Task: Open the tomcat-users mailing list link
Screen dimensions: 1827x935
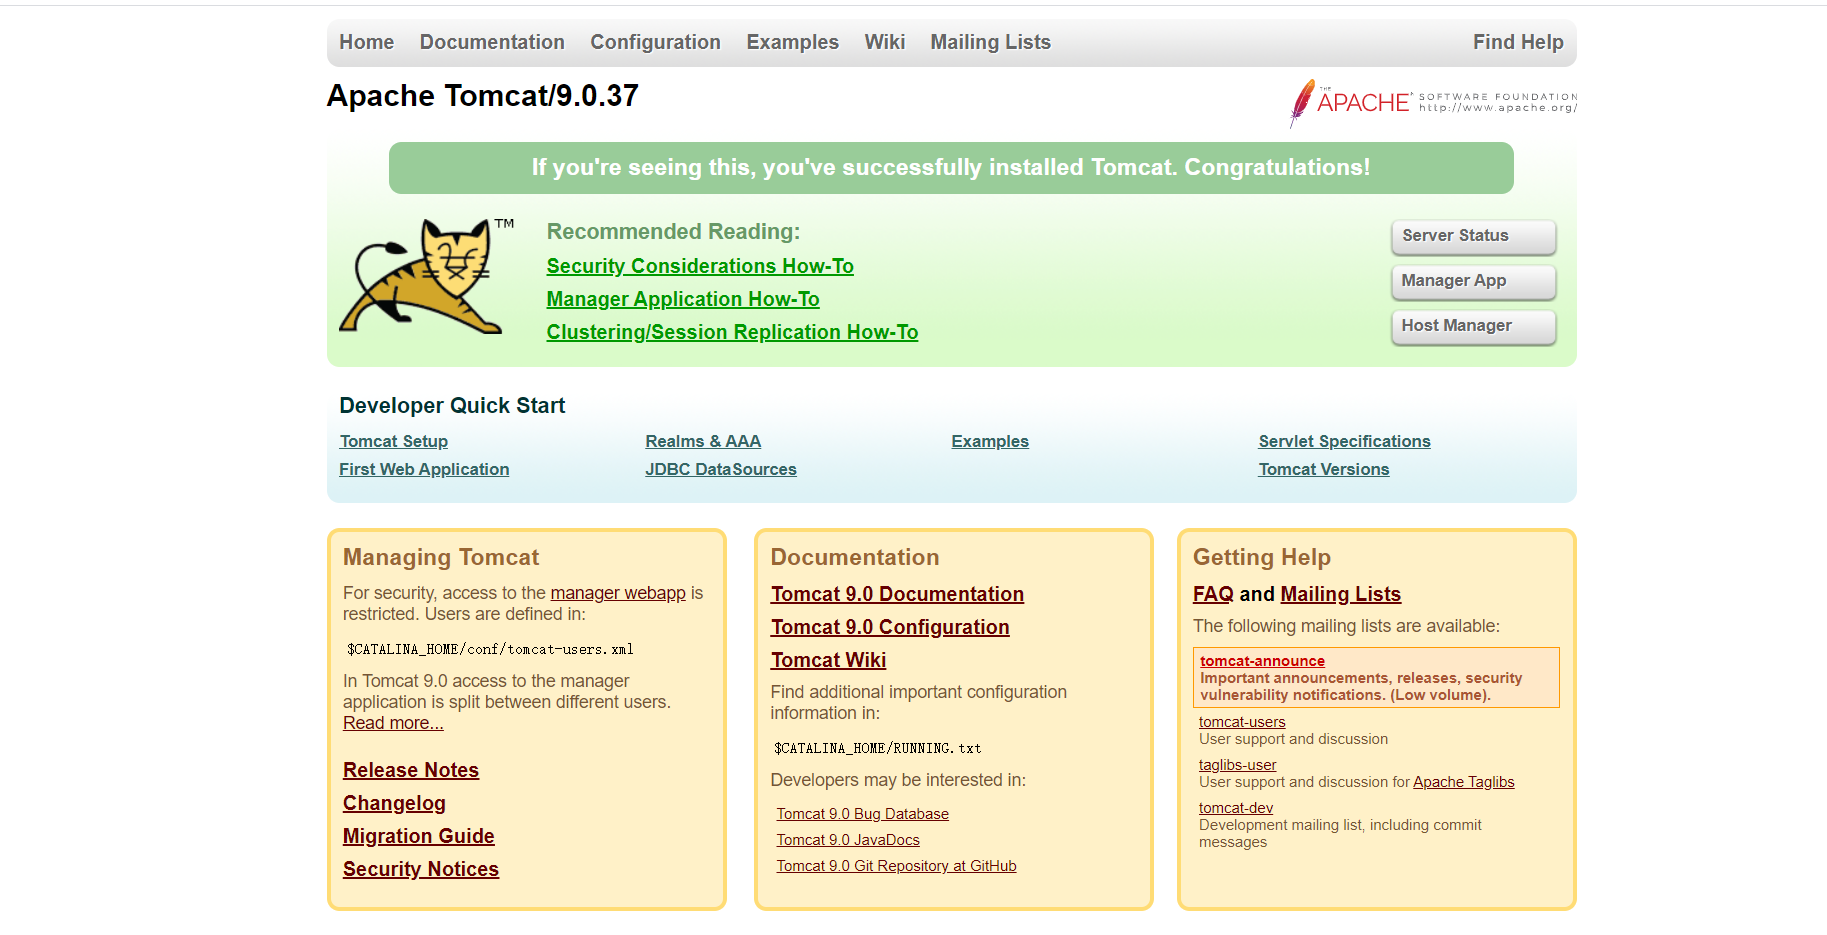Action: pyautogui.click(x=1242, y=722)
